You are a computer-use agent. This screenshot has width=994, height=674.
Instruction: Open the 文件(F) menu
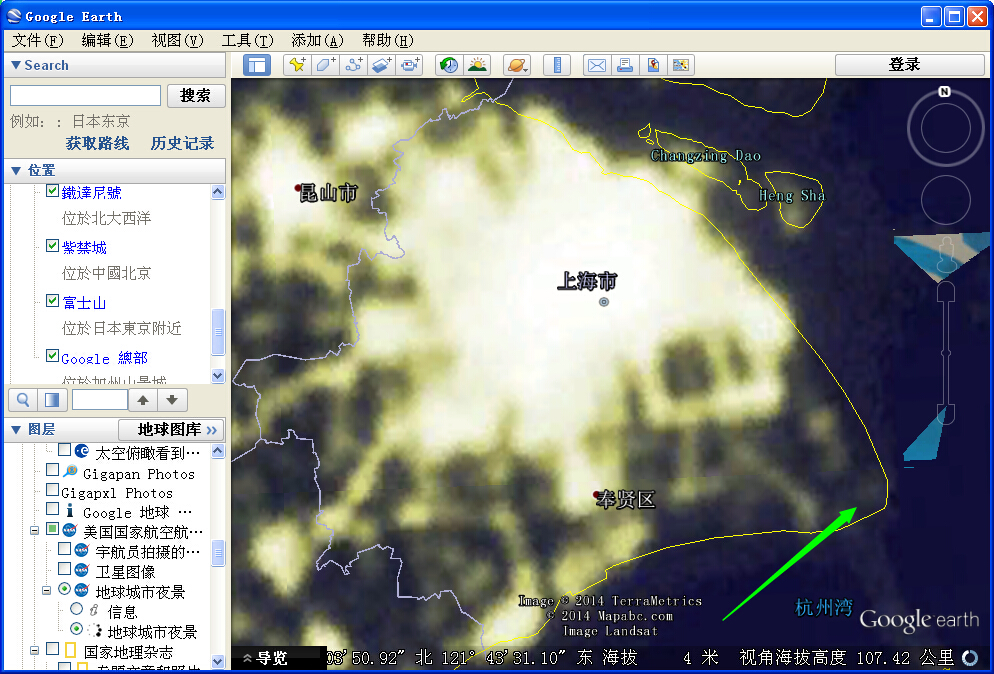[x=37, y=41]
